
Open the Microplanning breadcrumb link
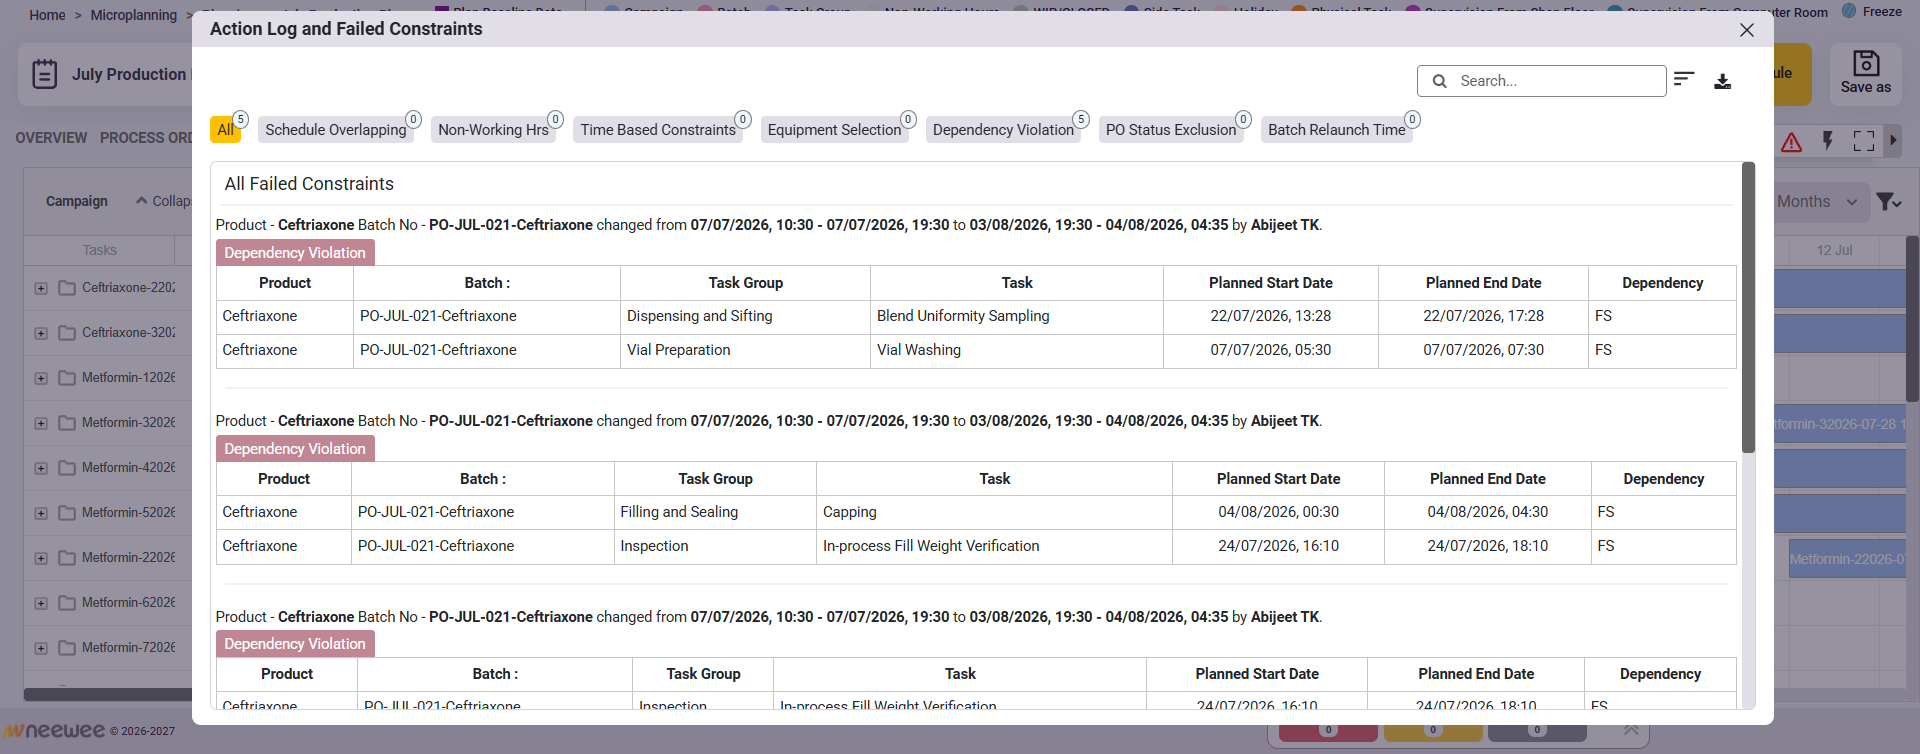coord(134,15)
